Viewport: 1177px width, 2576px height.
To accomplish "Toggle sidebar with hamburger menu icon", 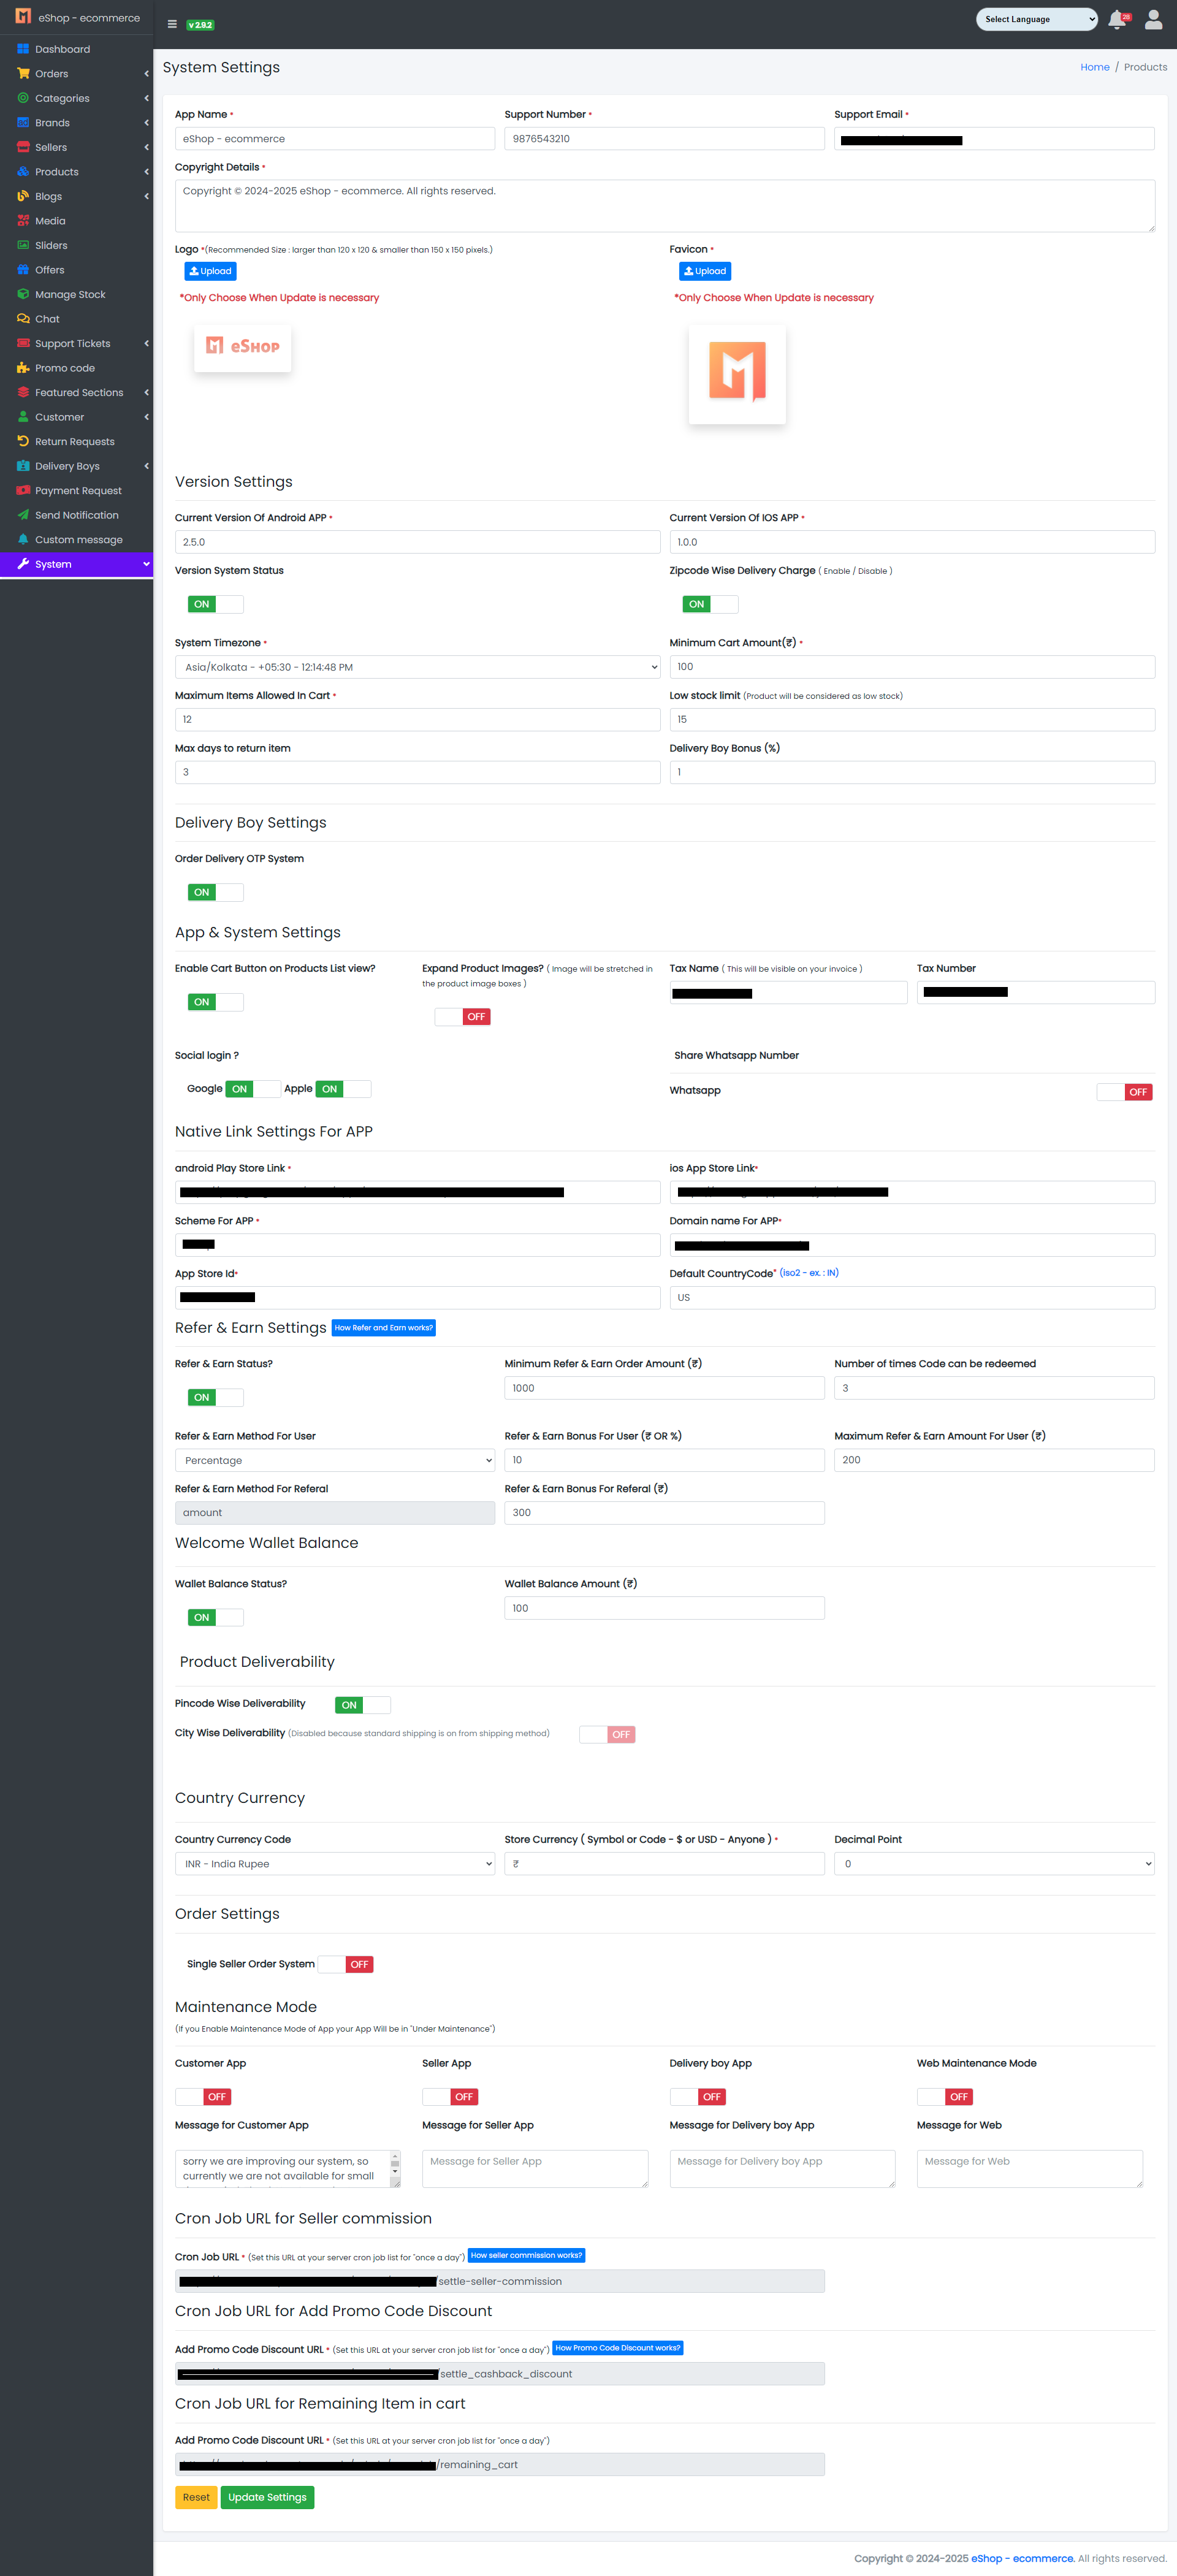I will click(172, 24).
